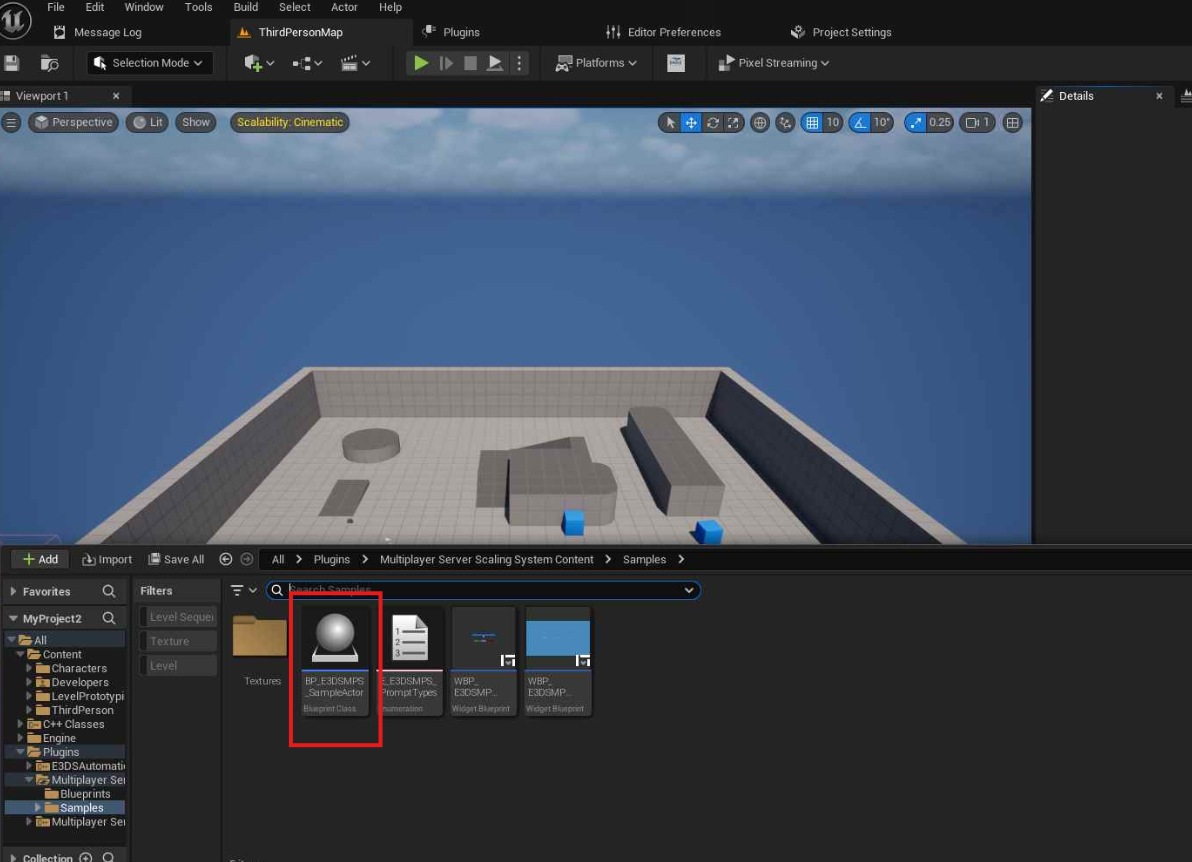Expand the Engine folder in tree
The image size is (1192, 862).
pos(22,738)
